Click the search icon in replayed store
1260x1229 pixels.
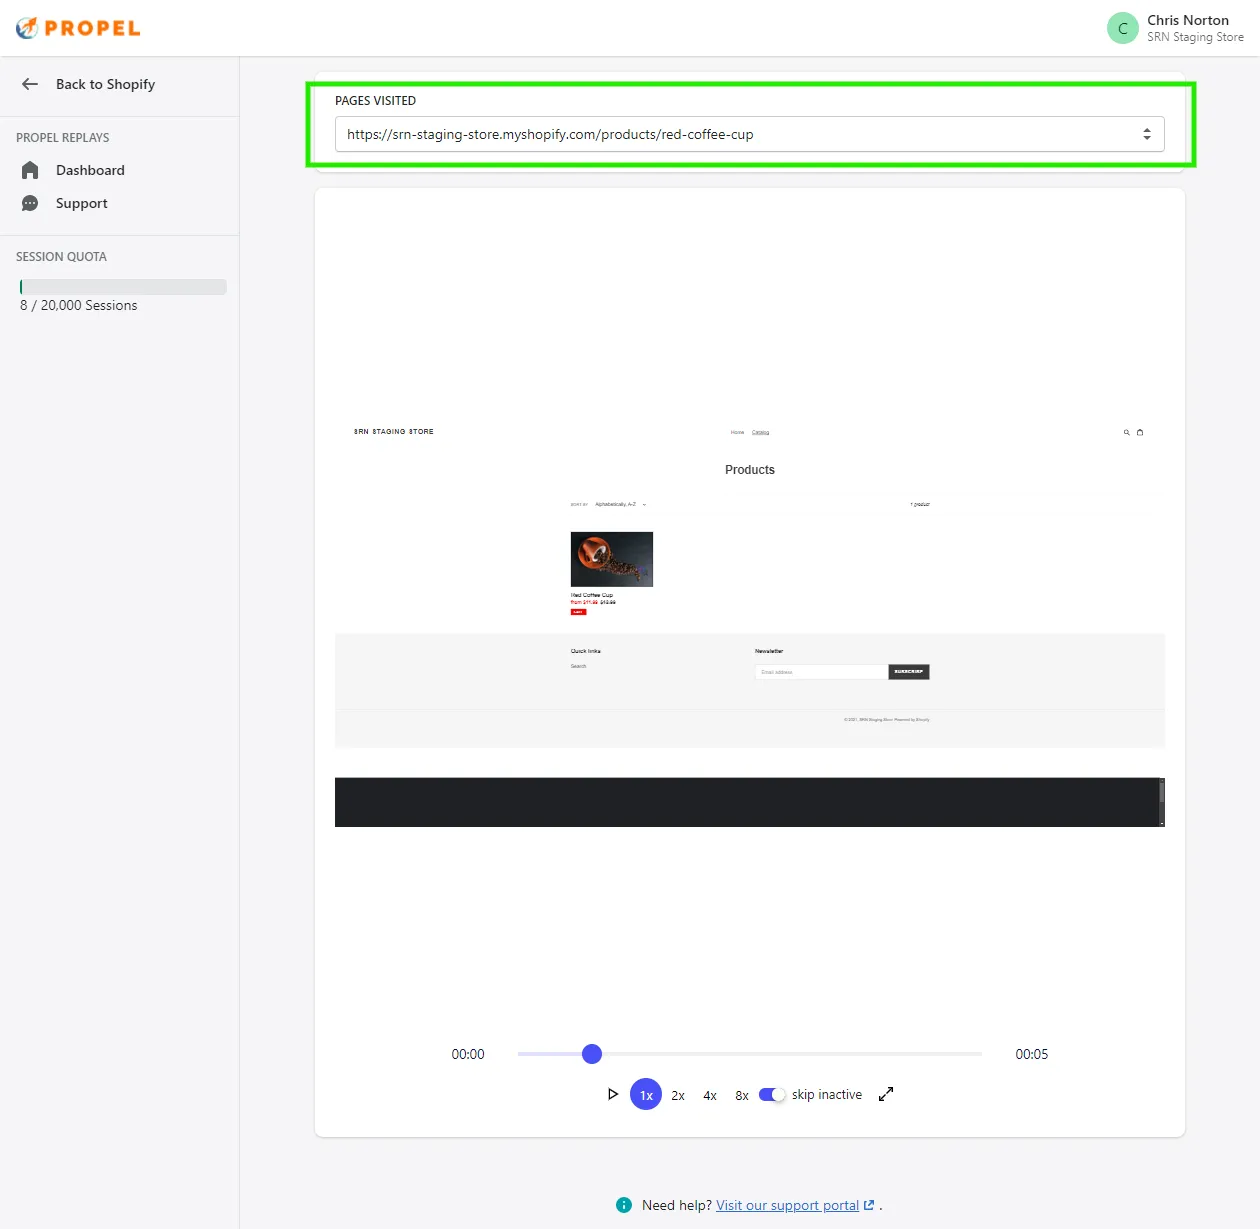coord(1127,433)
